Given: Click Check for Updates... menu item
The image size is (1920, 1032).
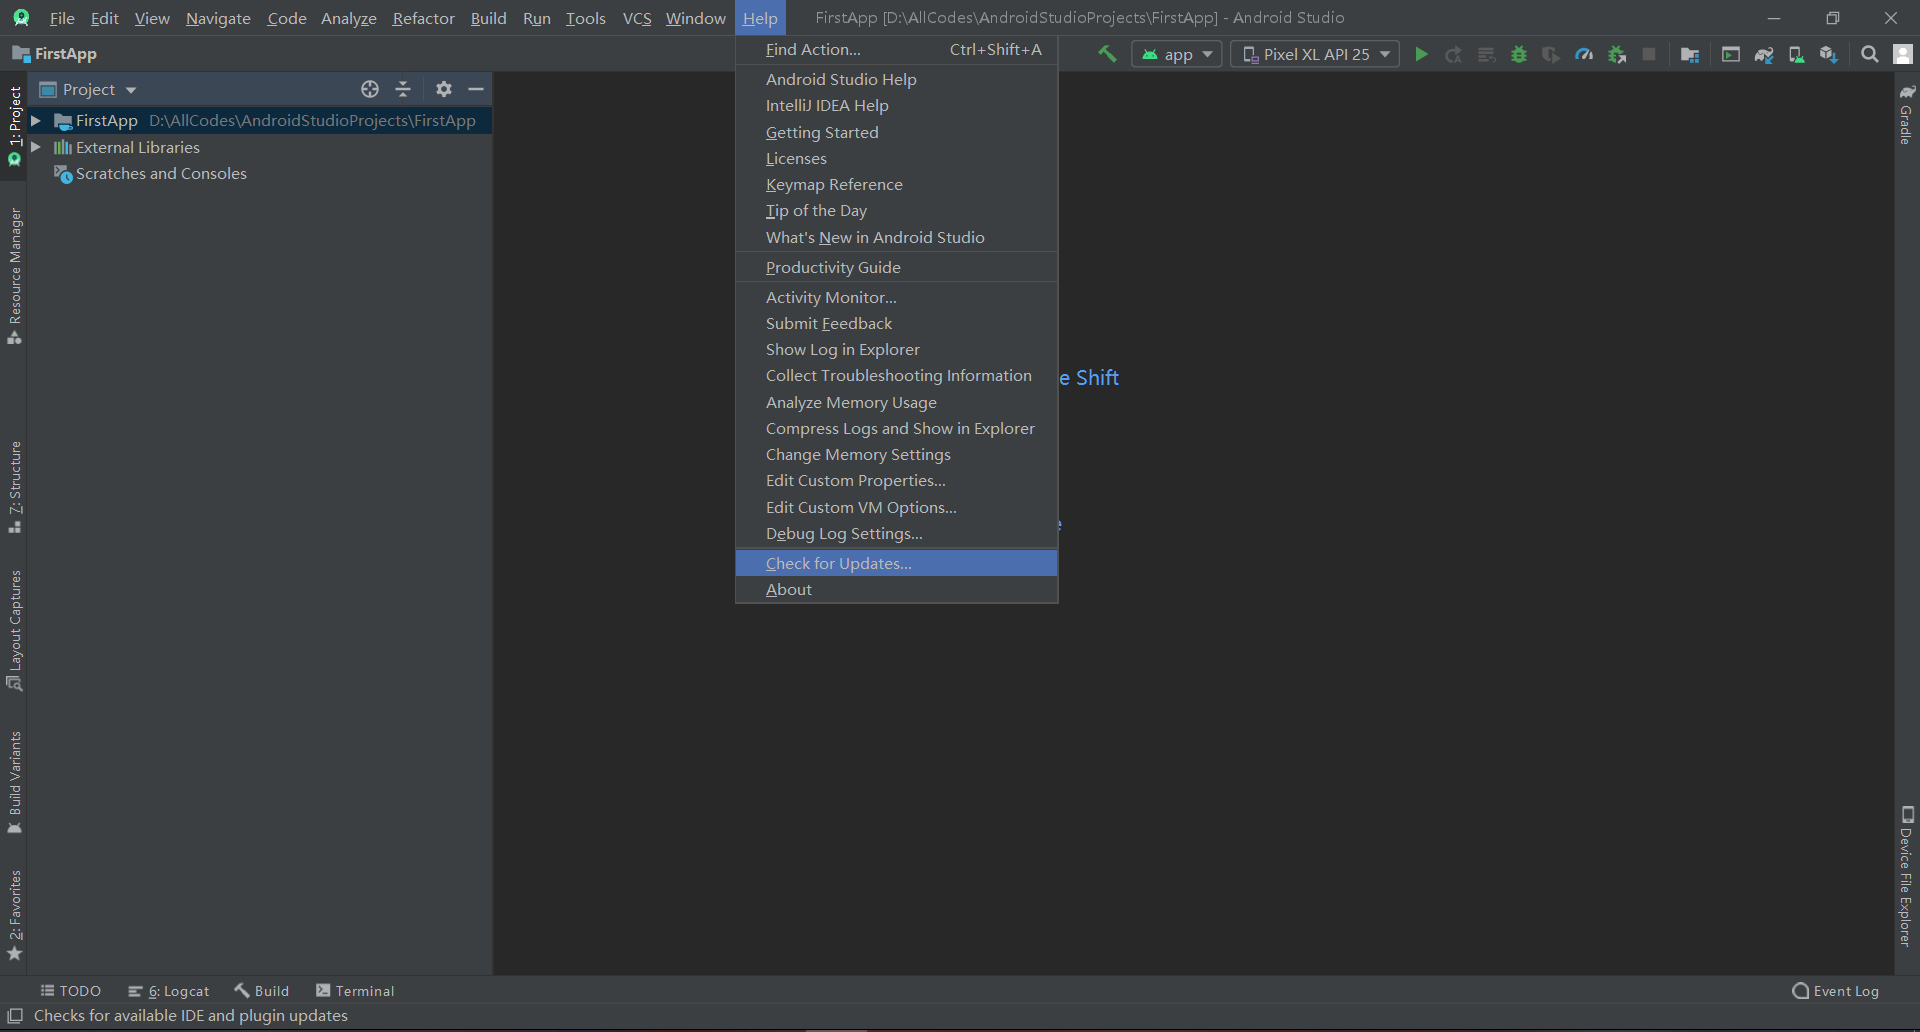Looking at the screenshot, I should (896, 564).
